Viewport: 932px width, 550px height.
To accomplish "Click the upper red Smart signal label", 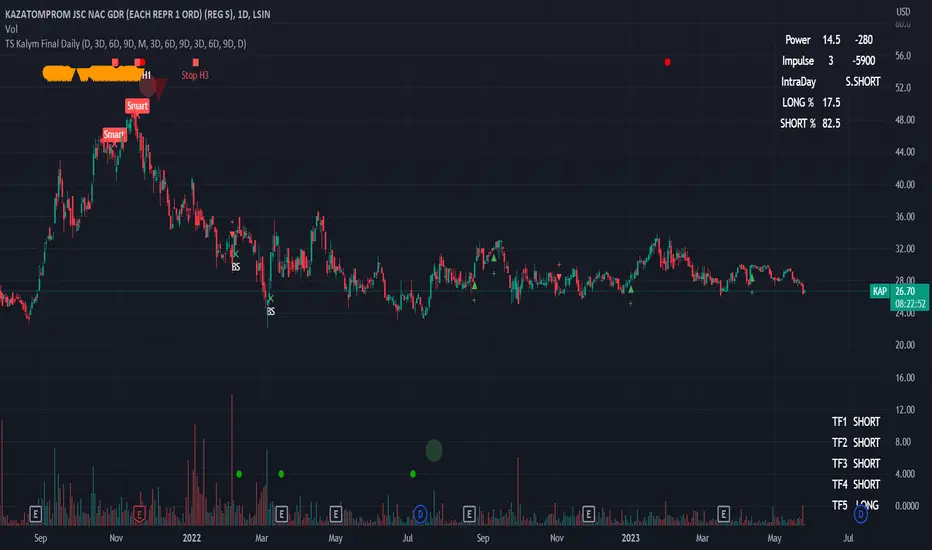I will coord(137,106).
